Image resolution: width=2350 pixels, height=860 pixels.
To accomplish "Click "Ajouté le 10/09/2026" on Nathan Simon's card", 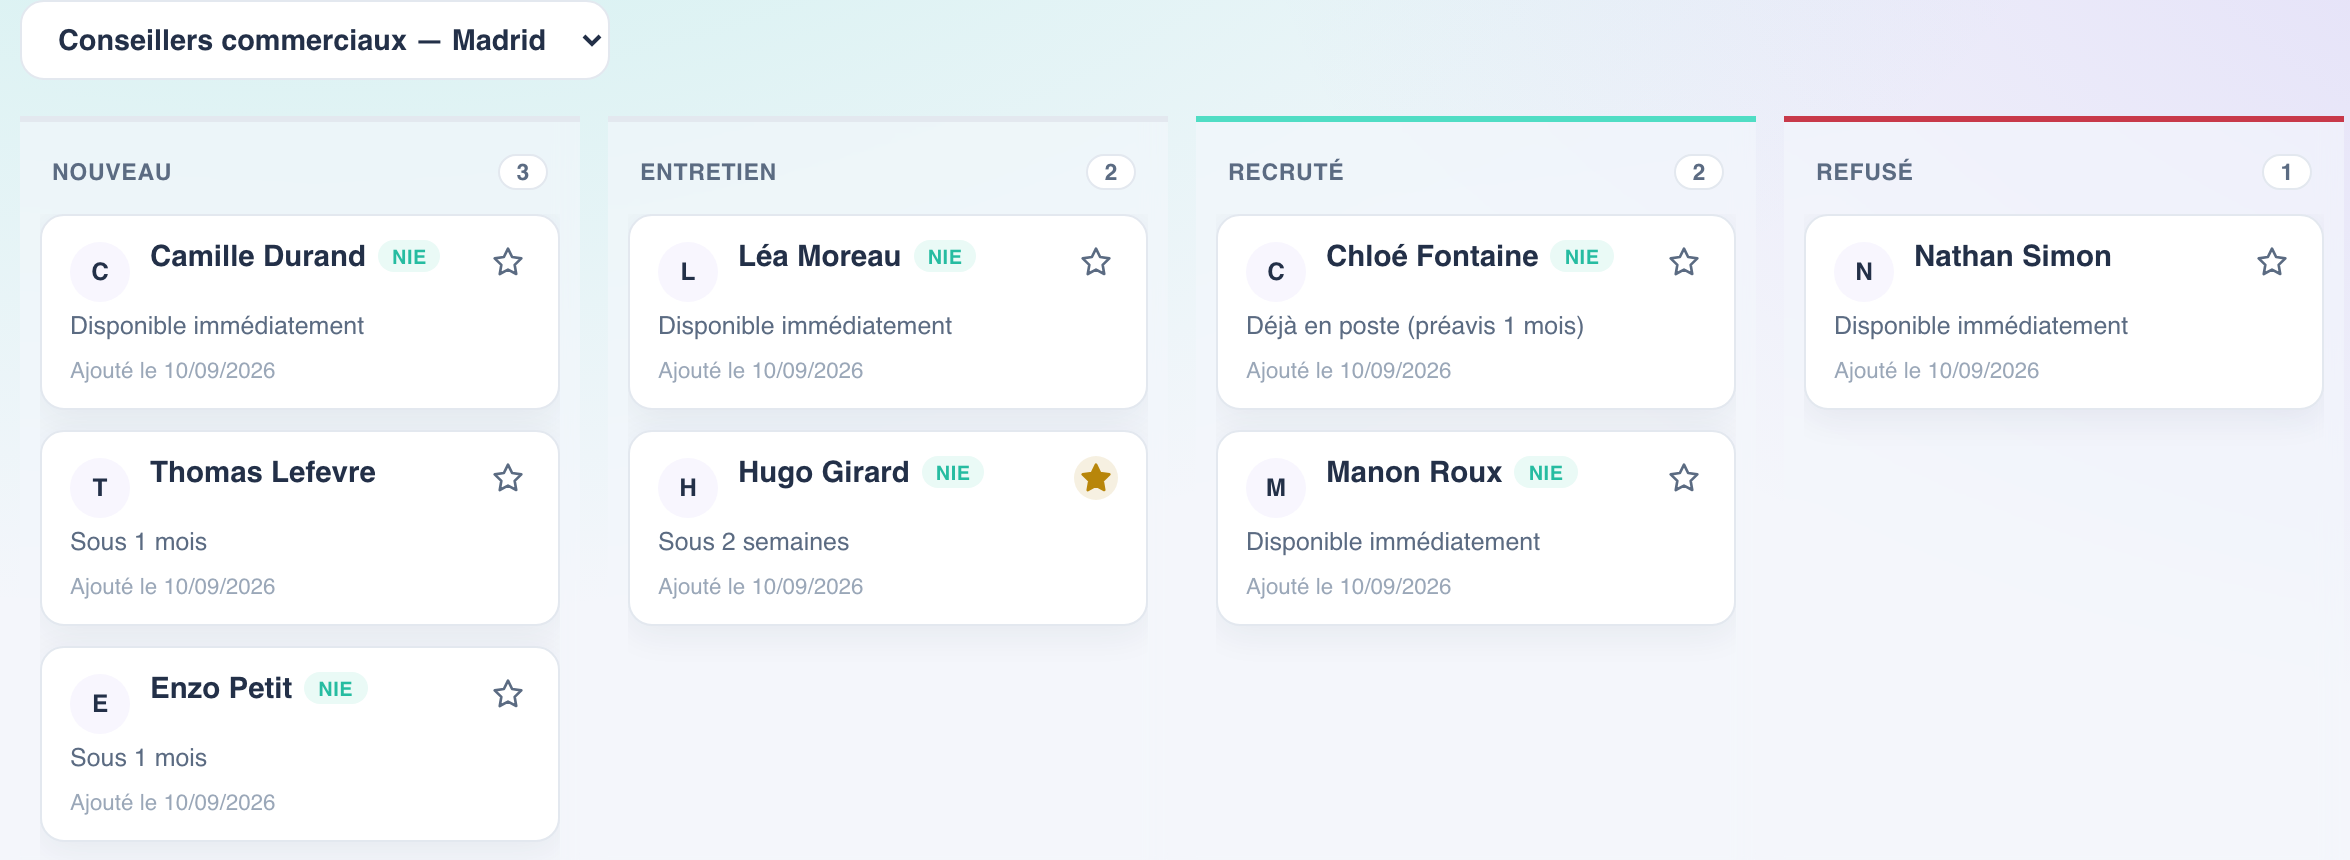I will [x=1936, y=371].
